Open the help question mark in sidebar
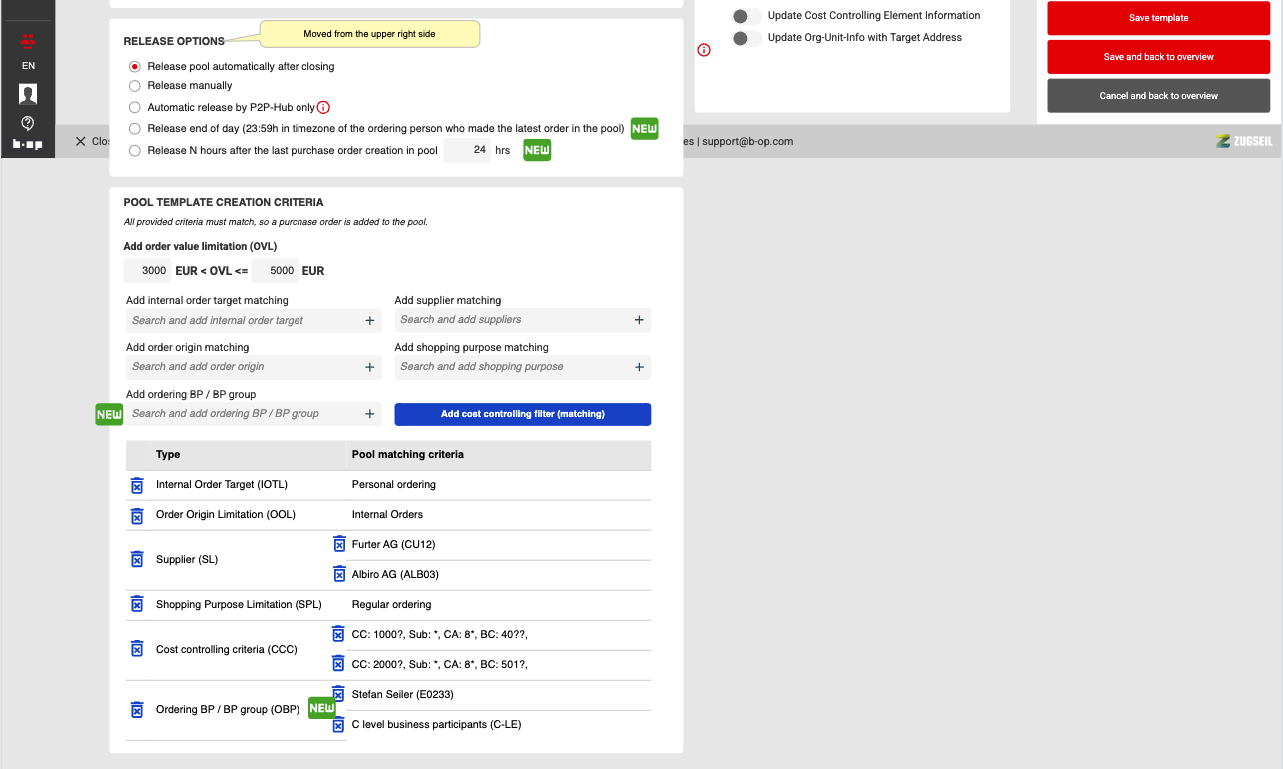This screenshot has width=1283, height=769. point(28,123)
